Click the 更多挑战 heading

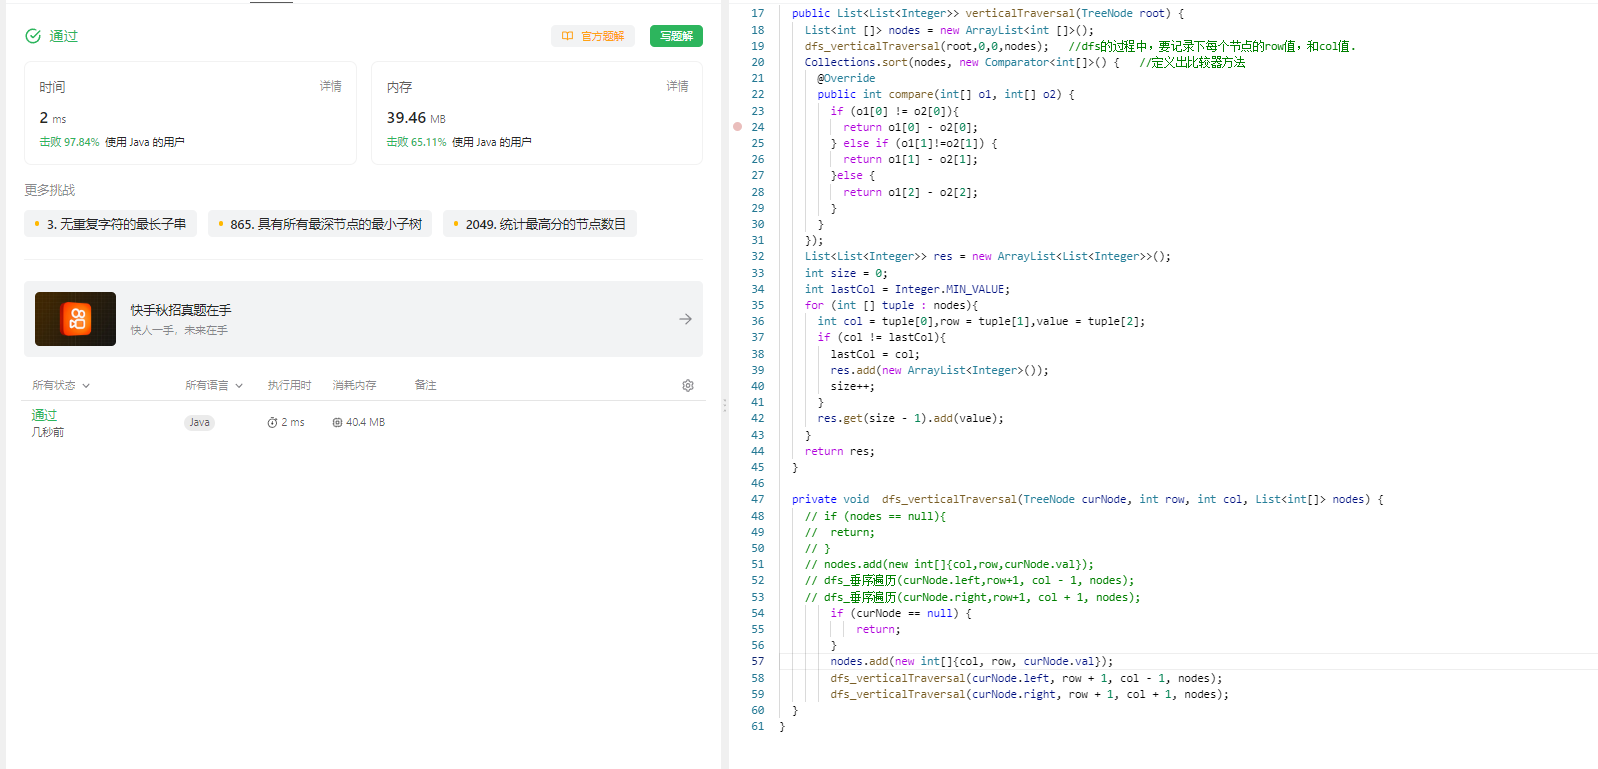point(50,190)
